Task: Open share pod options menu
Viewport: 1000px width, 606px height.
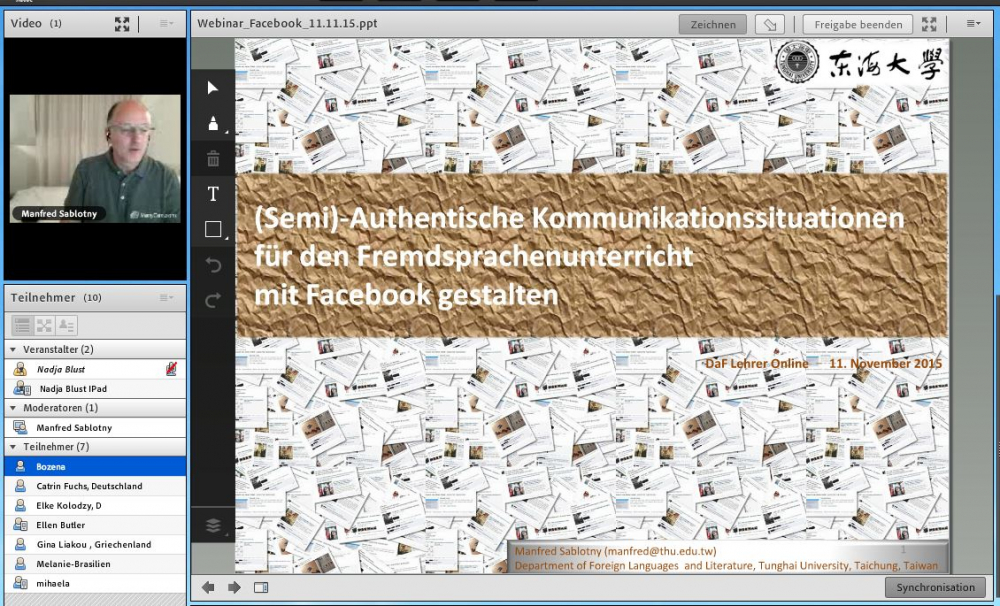Action: tap(973, 24)
